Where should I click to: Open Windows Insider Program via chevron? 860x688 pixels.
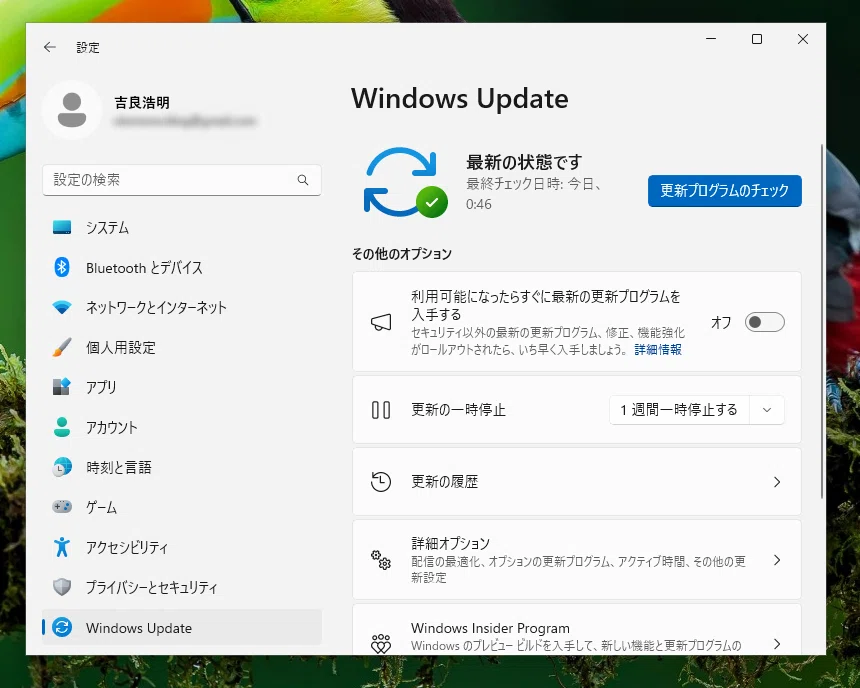pyautogui.click(x=777, y=644)
